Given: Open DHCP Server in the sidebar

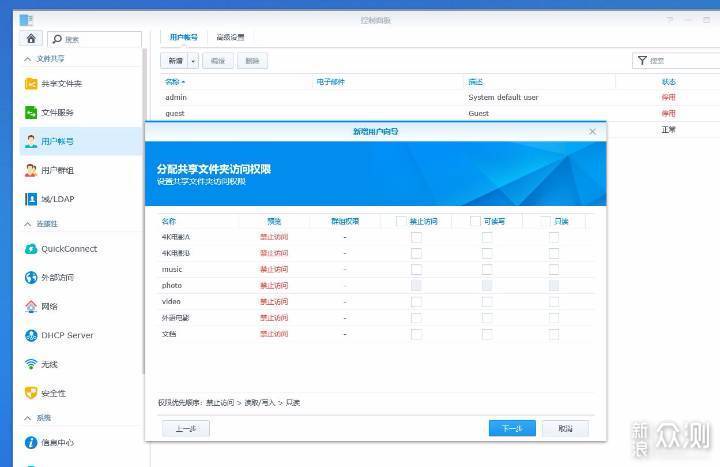Looking at the screenshot, I should coord(67,335).
